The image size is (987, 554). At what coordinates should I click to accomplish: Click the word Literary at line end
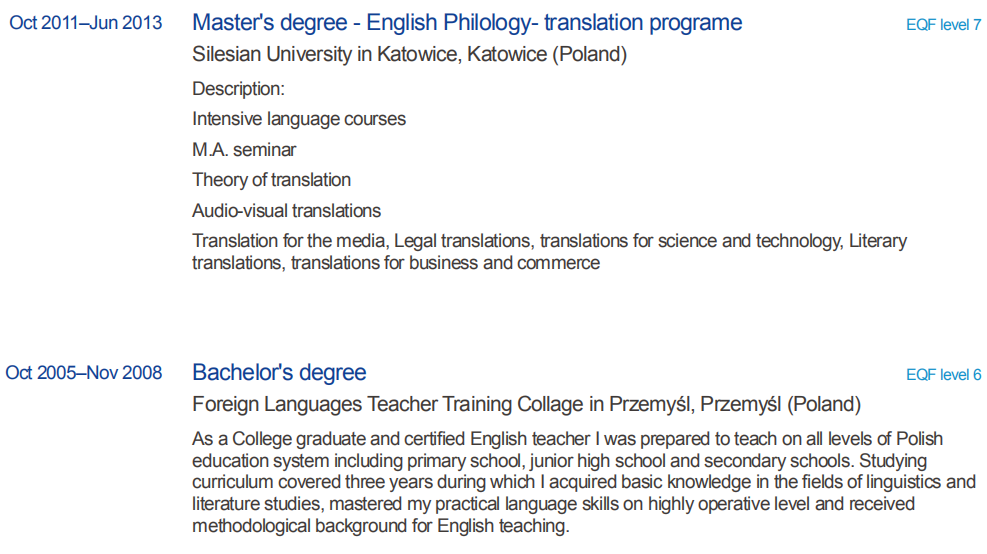tap(877, 241)
